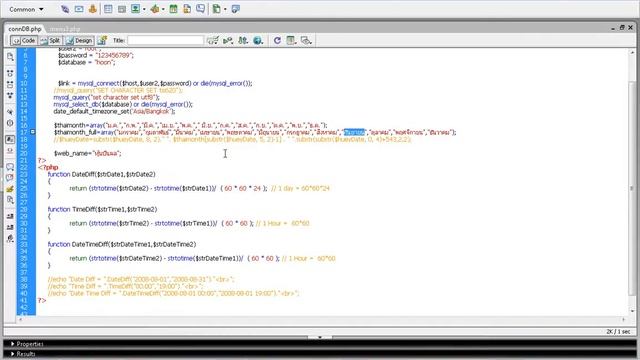The image size is (640, 360).
Task: Toggle Line Numbers in coding toolbar
Action: click(x=10, y=139)
